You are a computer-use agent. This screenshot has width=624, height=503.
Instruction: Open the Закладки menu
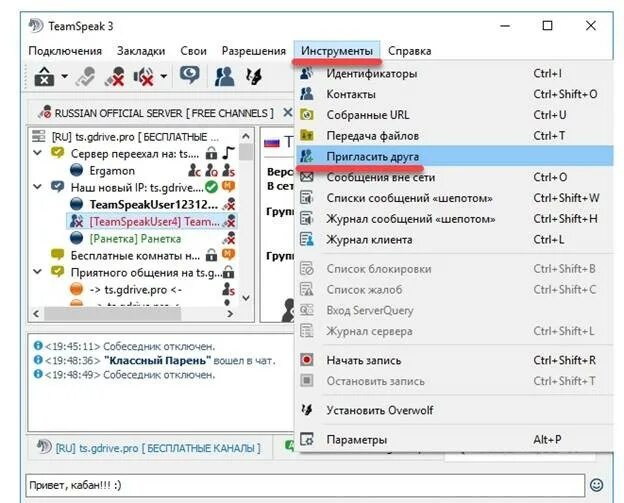(141, 51)
